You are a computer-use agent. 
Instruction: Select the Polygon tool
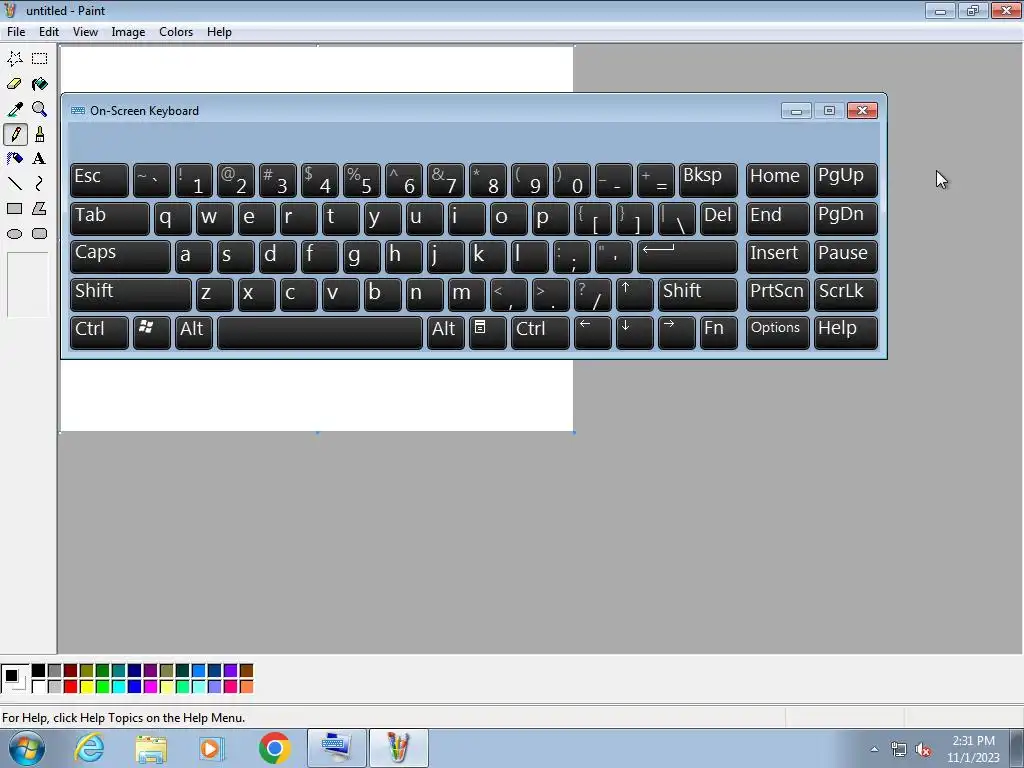point(40,209)
